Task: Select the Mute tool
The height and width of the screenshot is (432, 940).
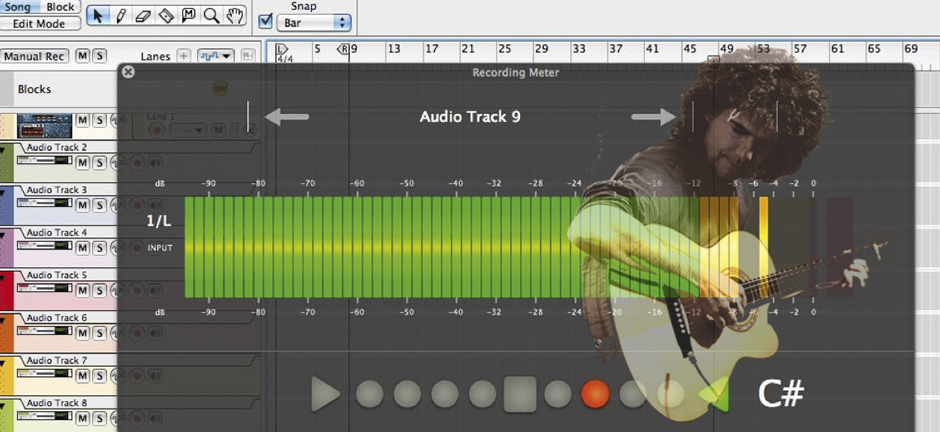Action: pos(188,16)
